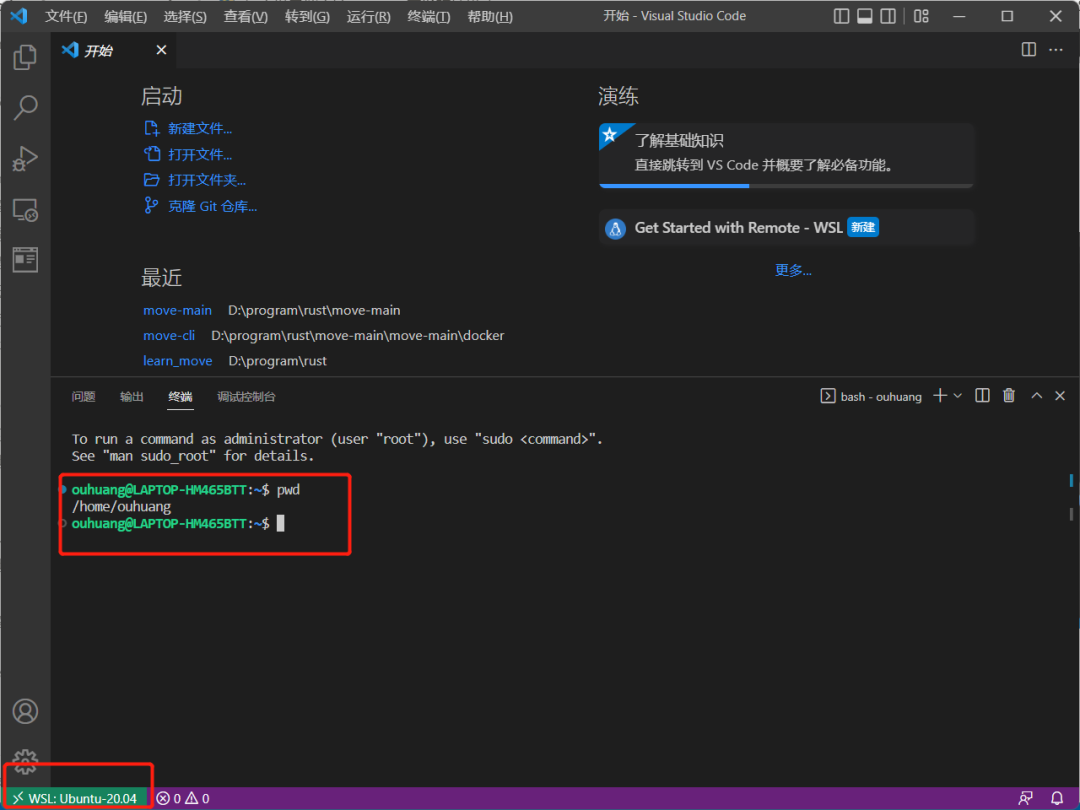Open recent project move-main
This screenshot has width=1080, height=810.
point(177,311)
